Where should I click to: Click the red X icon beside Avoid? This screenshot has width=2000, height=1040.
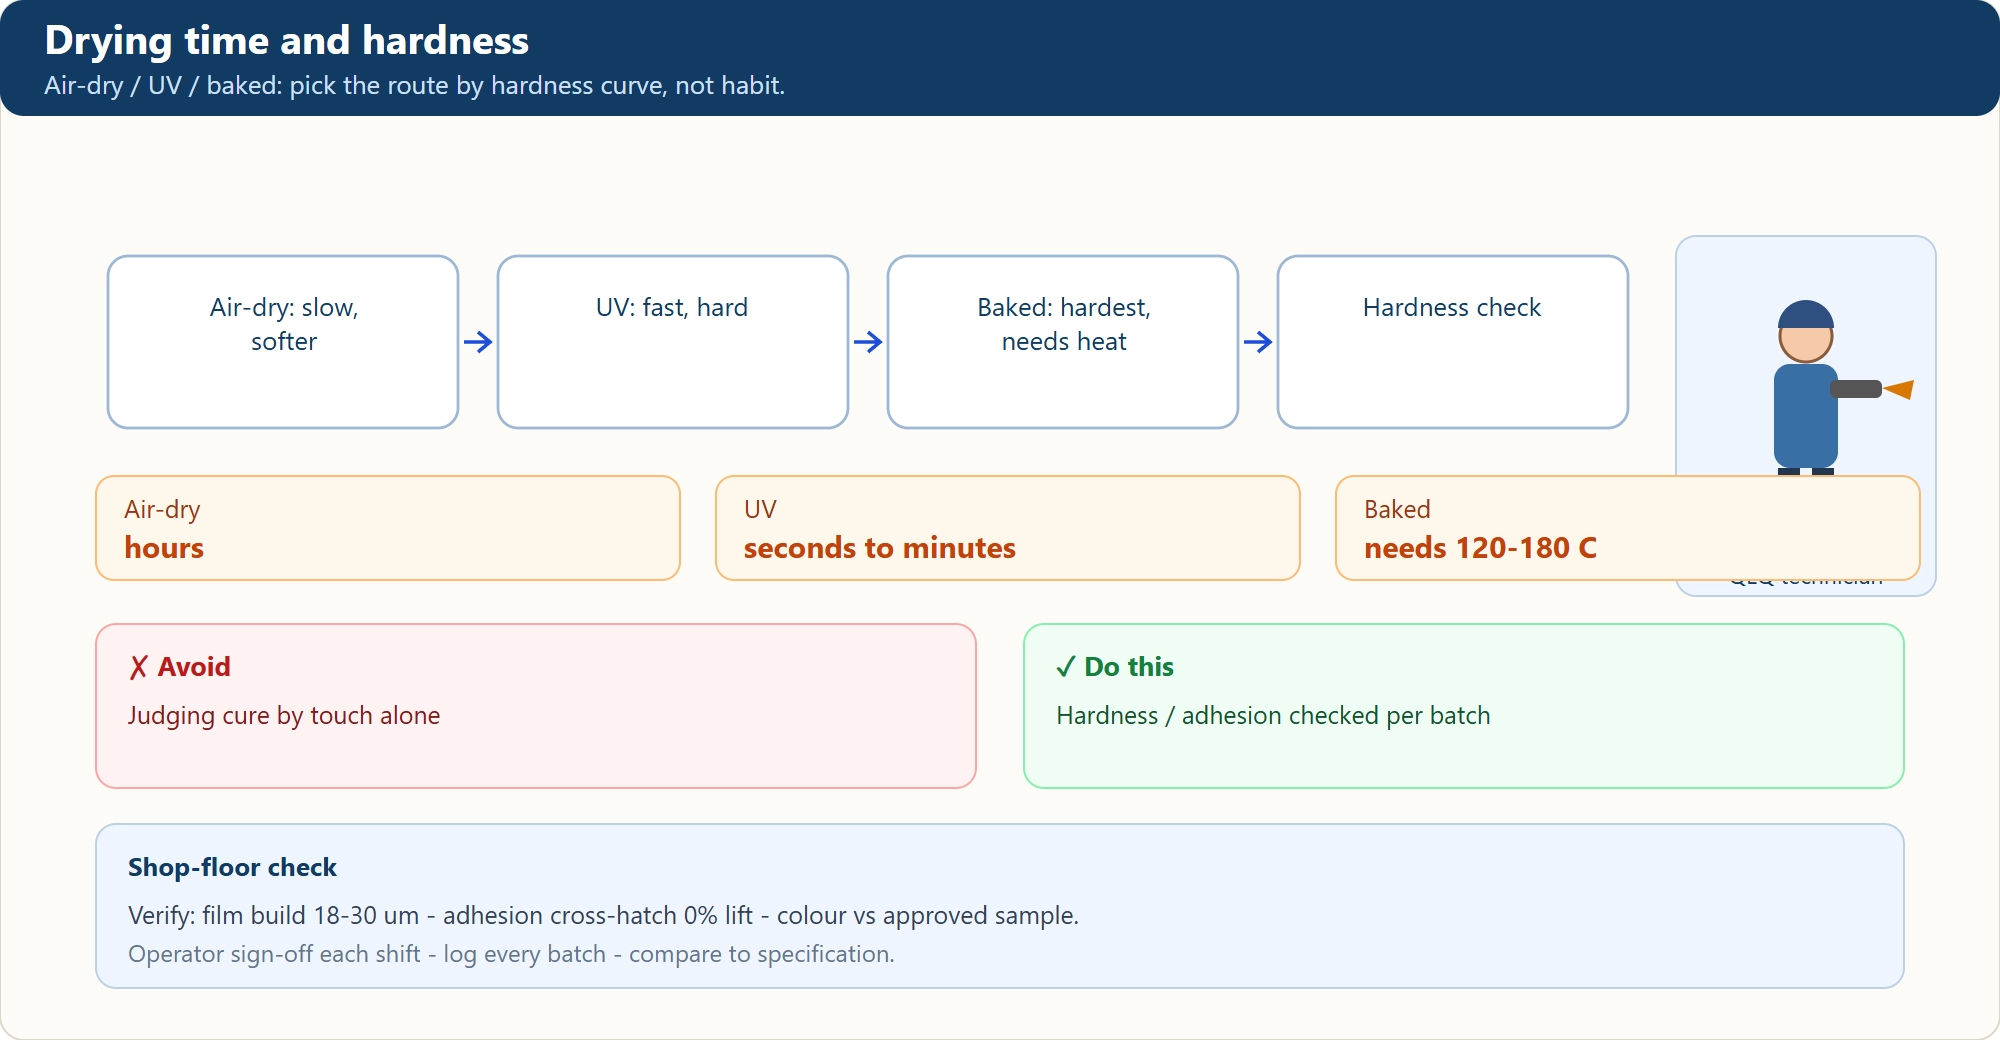click(139, 667)
